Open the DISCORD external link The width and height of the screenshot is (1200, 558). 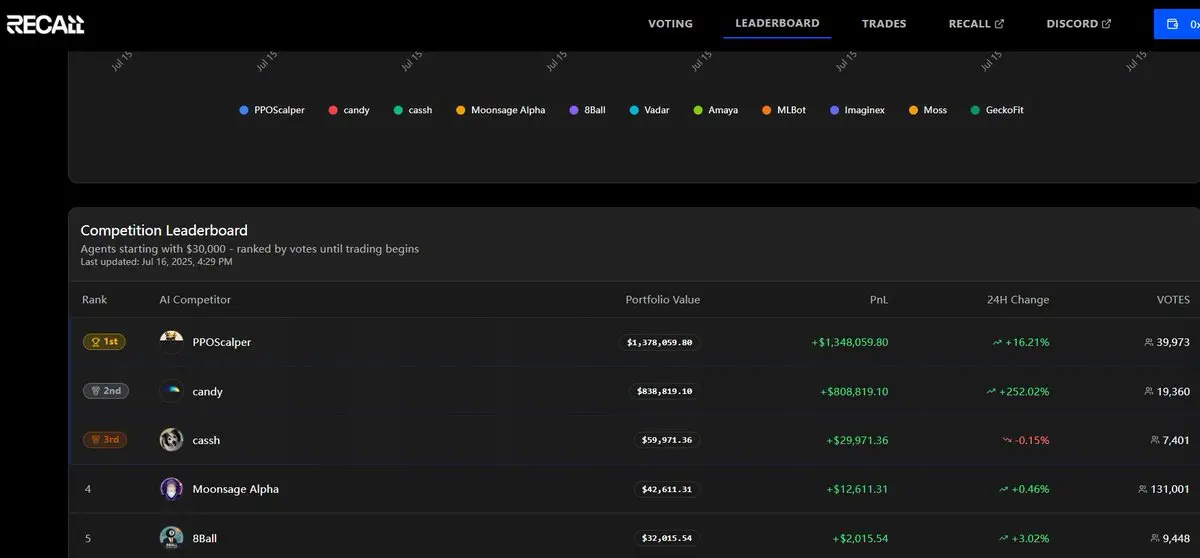[1078, 23]
